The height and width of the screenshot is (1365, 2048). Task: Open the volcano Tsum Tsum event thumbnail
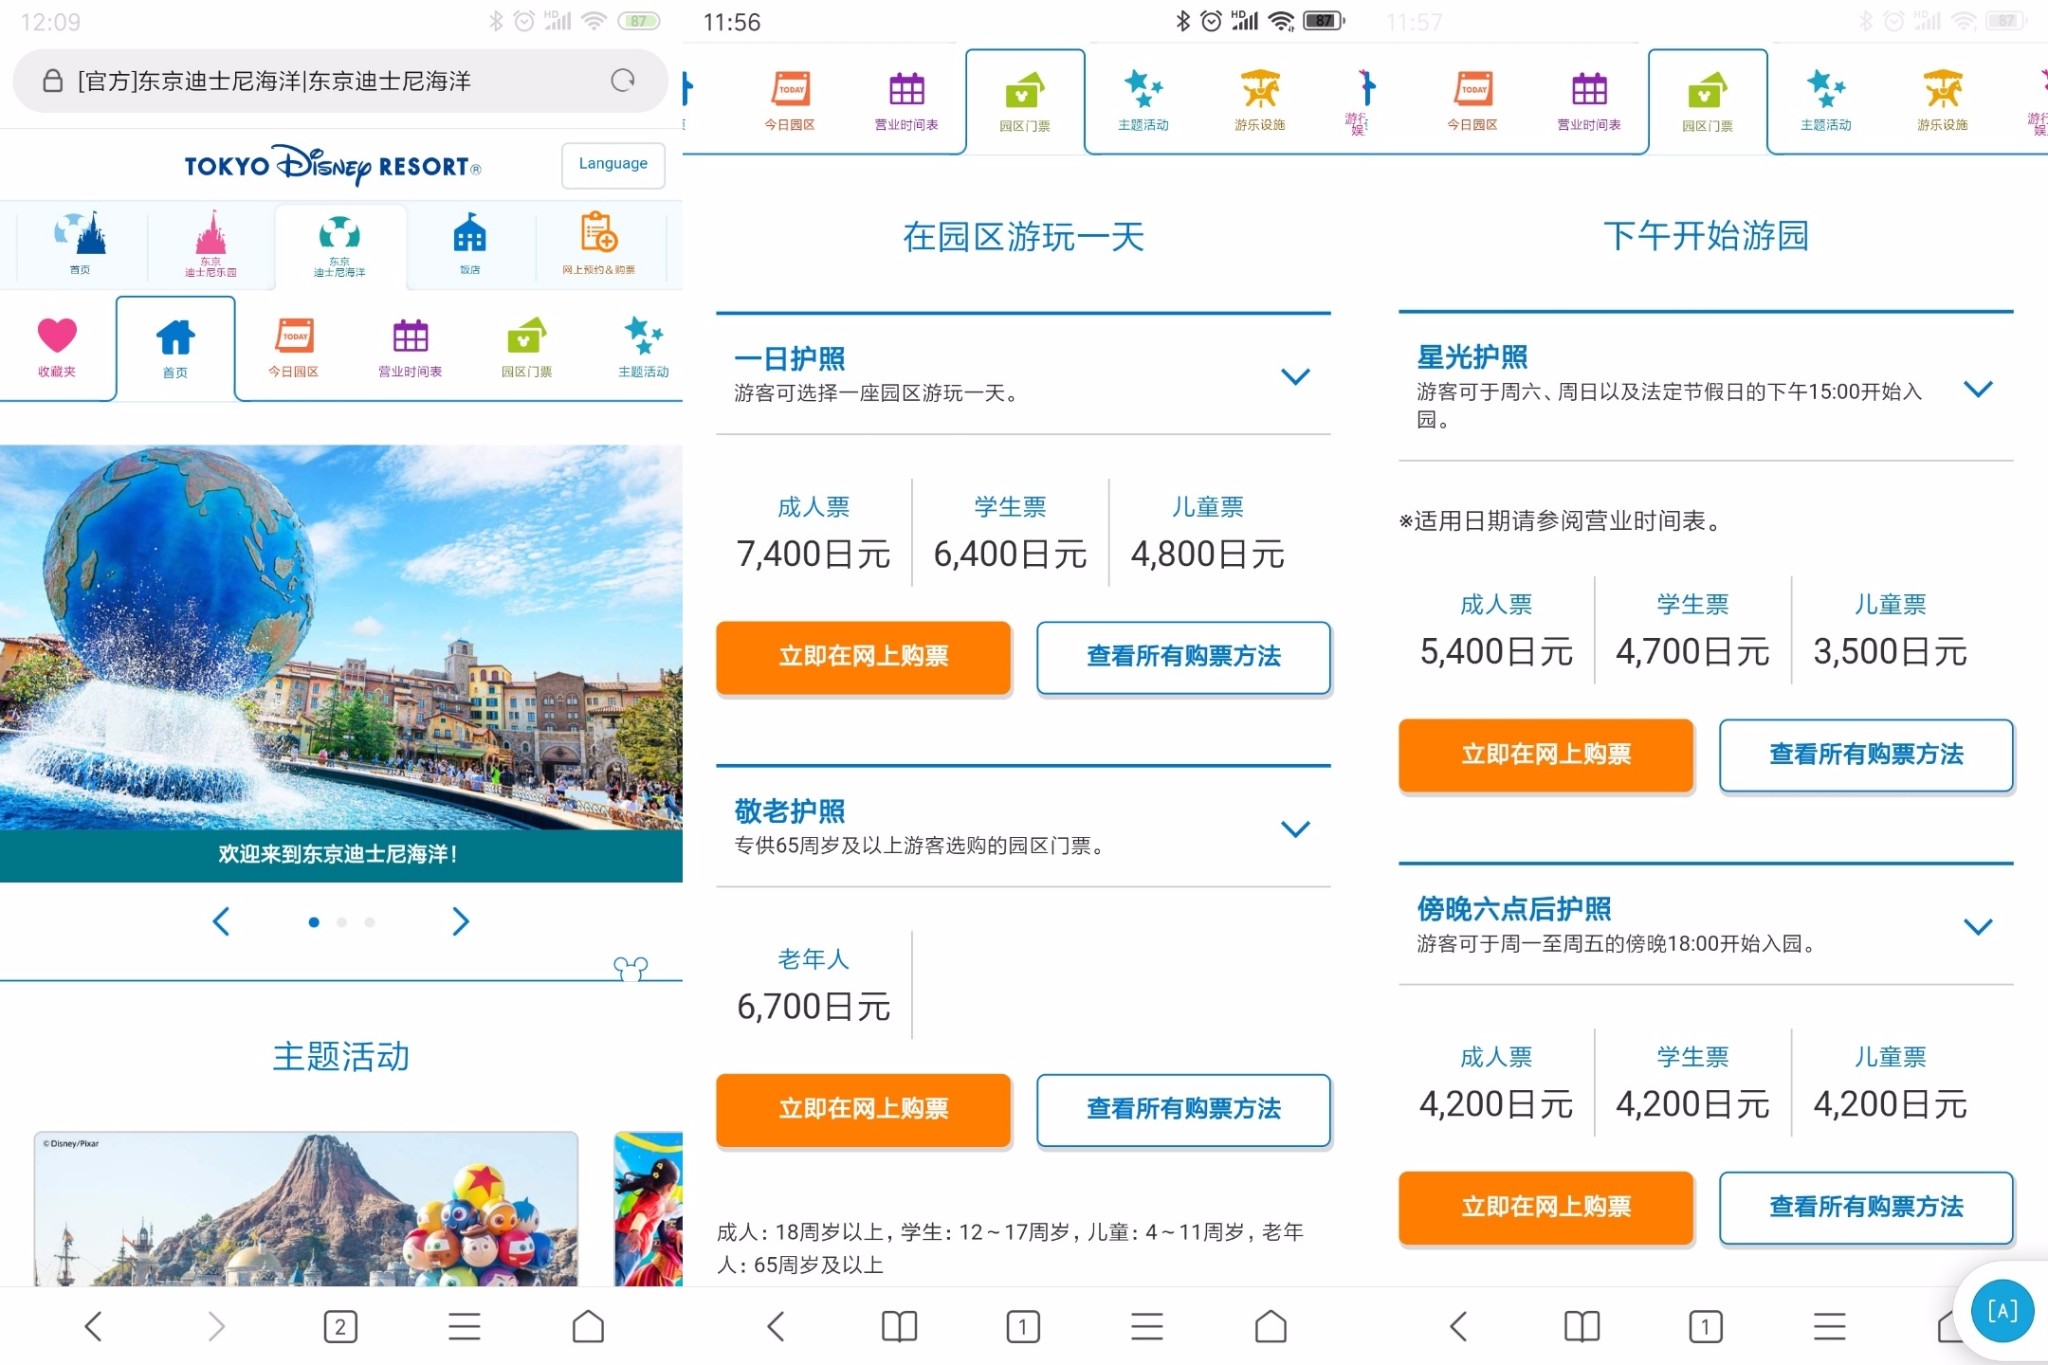point(306,1209)
